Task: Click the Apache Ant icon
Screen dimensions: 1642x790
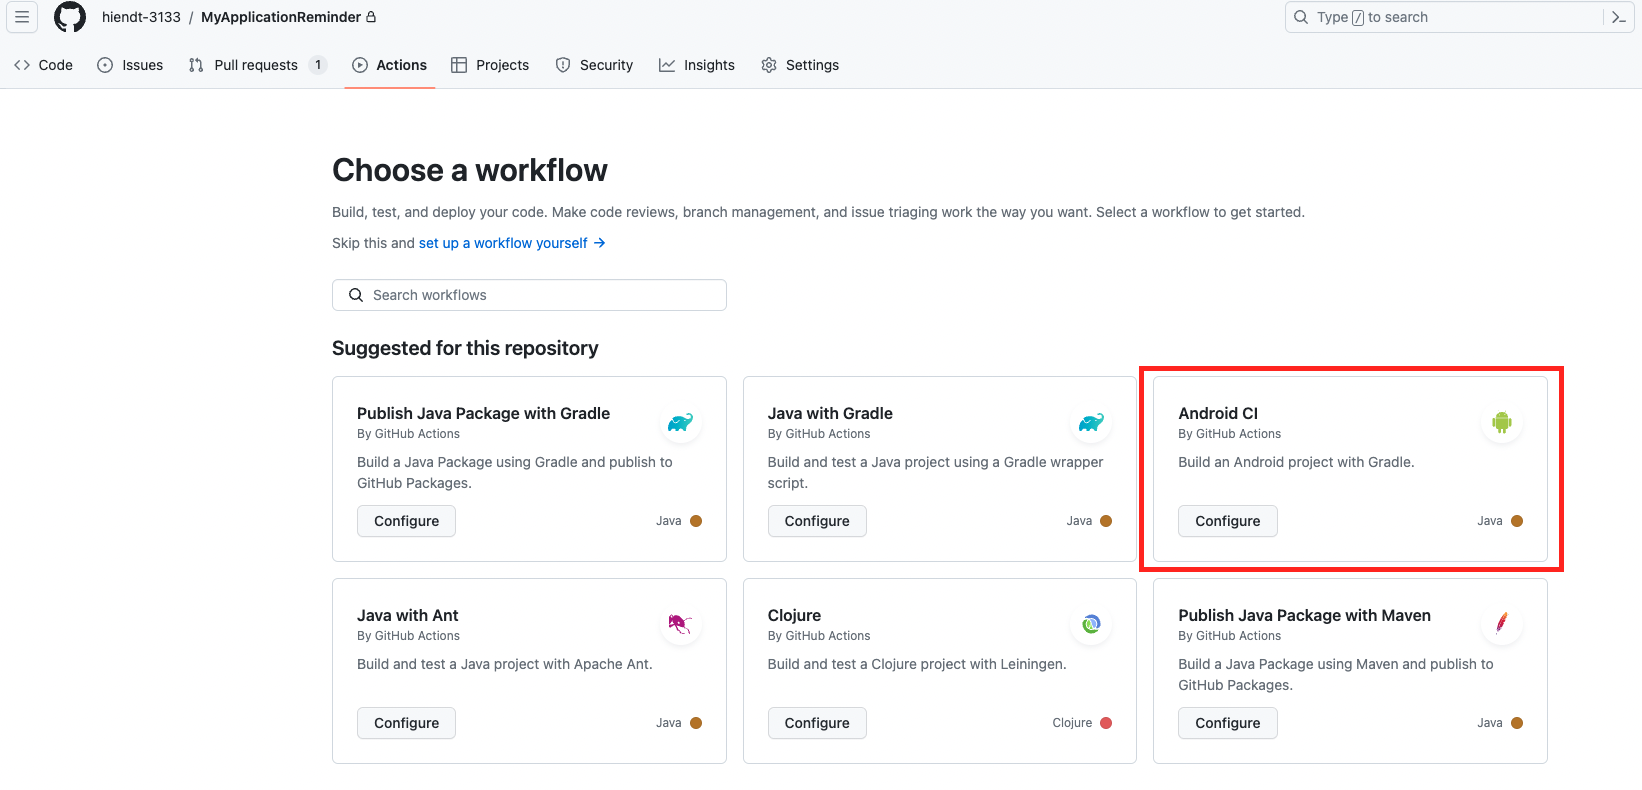Action: pyautogui.click(x=680, y=624)
